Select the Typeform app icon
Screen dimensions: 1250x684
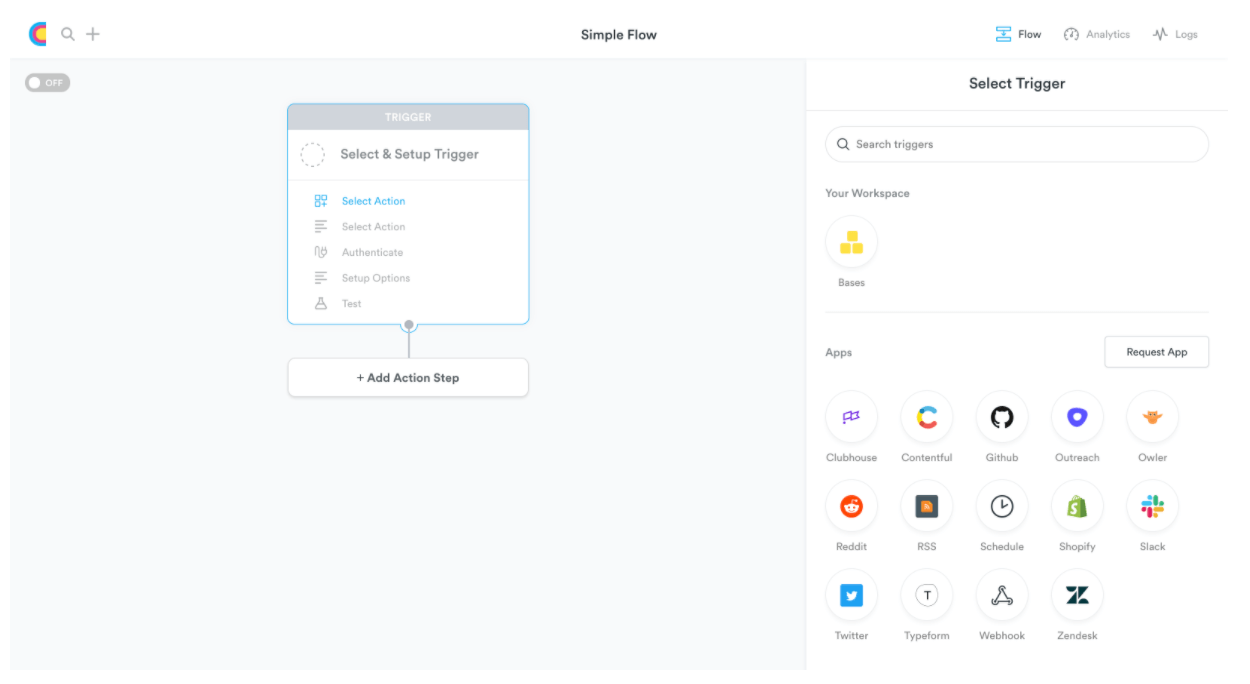pos(926,594)
